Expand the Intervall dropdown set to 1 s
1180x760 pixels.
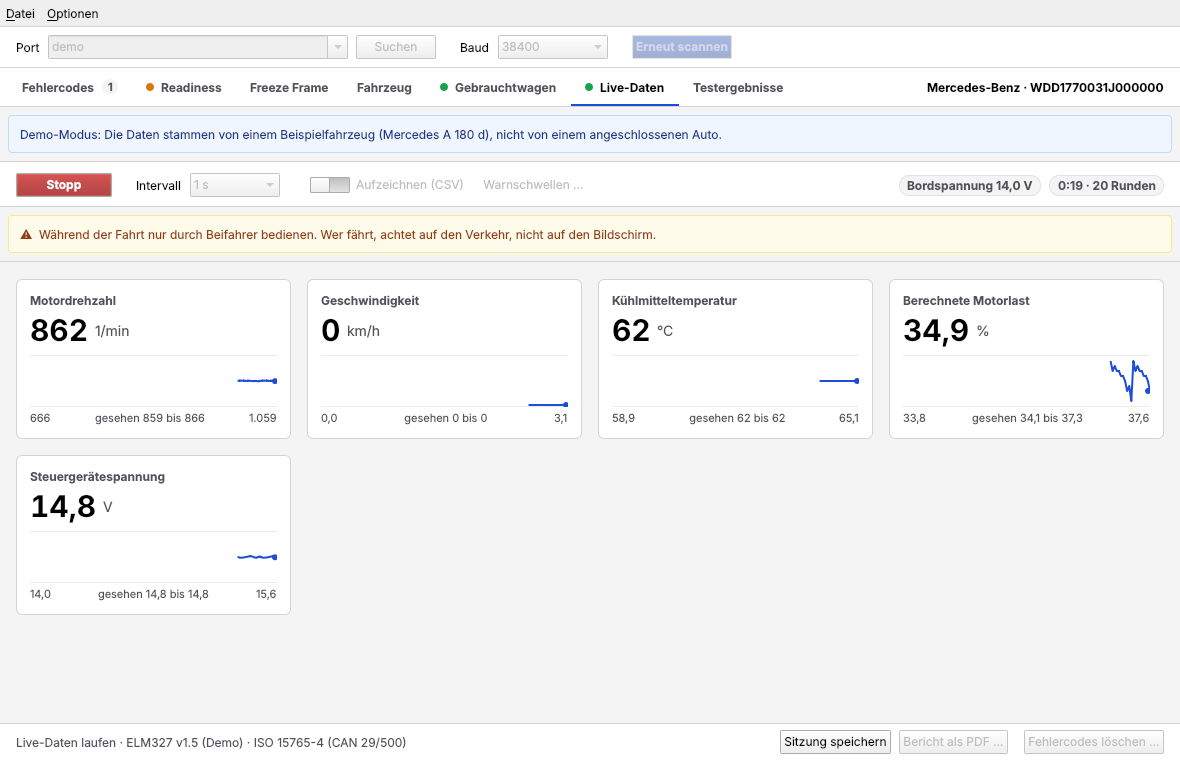click(x=235, y=185)
